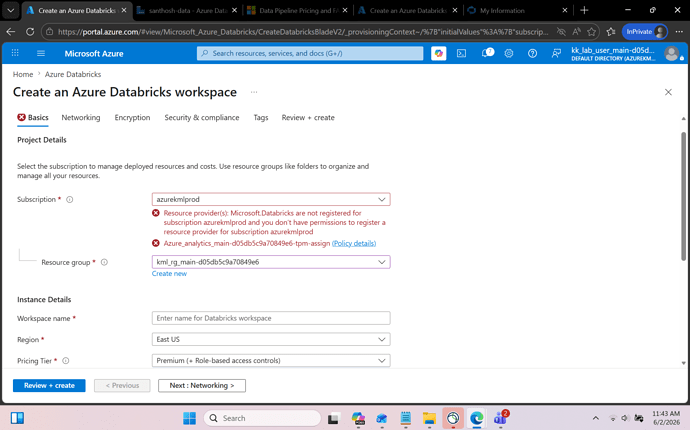Click the Windows taskbar Search box
The height and width of the screenshot is (430, 690).
tap(262, 418)
